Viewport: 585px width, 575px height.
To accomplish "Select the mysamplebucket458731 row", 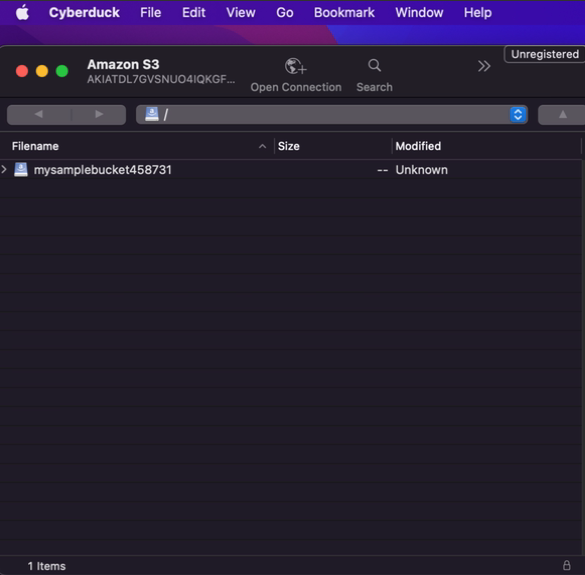I will coord(291,170).
